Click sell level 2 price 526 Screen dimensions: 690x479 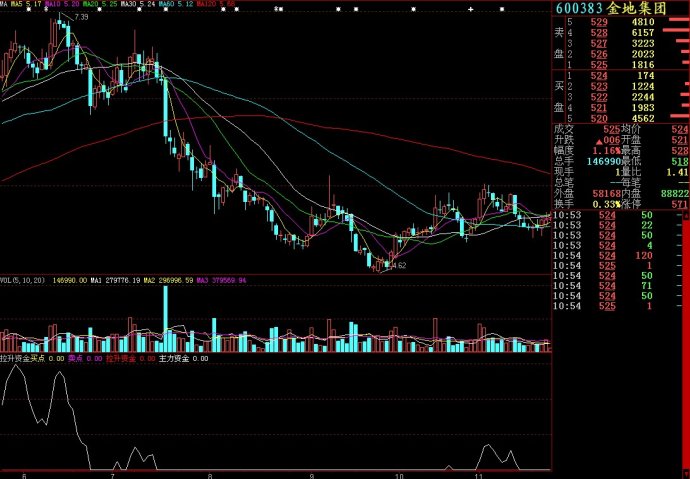tap(599, 54)
